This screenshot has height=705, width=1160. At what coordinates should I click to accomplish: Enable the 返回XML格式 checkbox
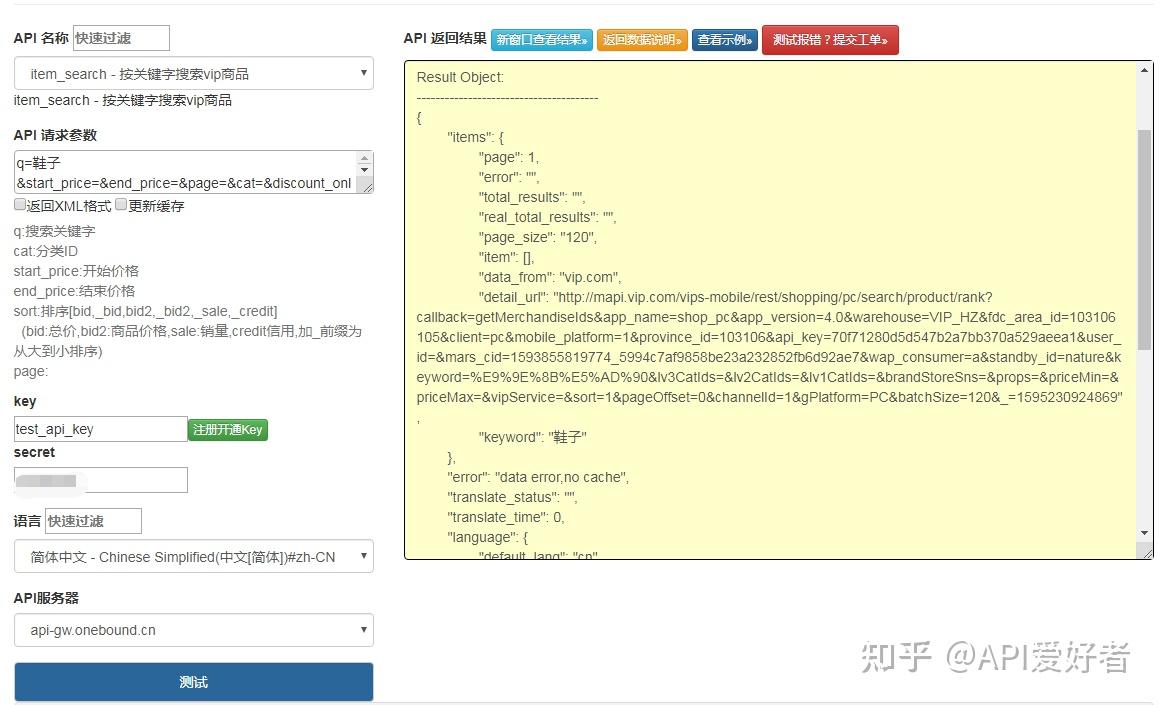(20, 205)
